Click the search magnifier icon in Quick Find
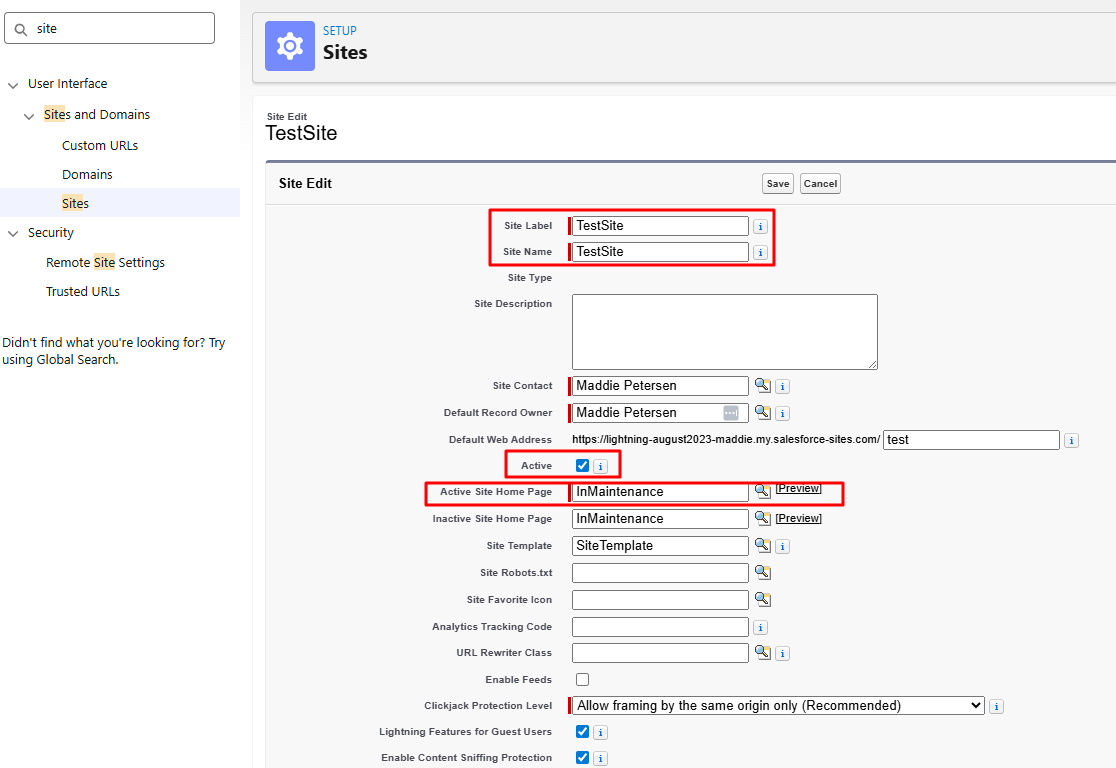 [x=21, y=29]
